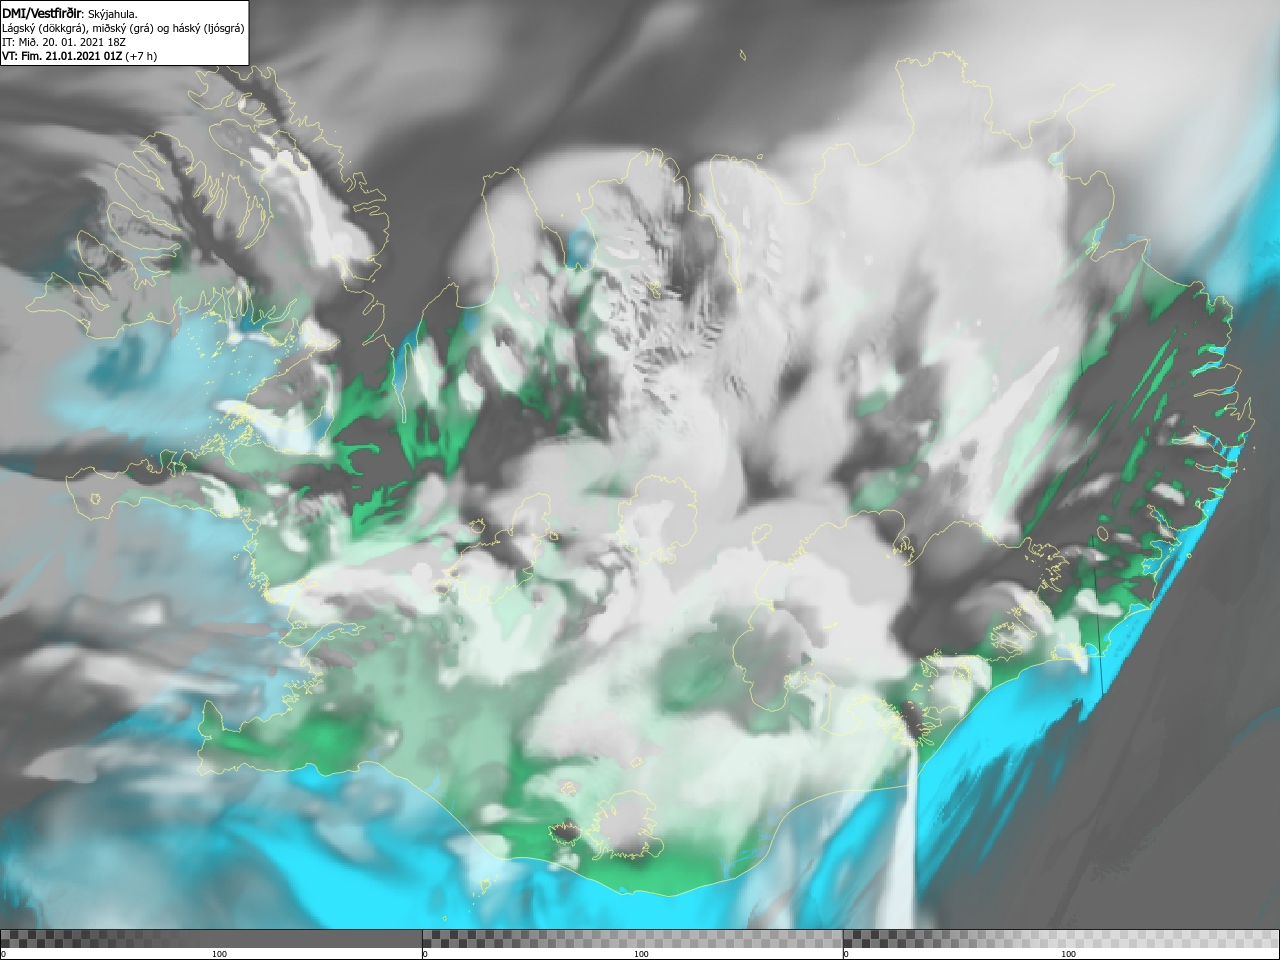Click the '100' label under the dark gray bar

219,954
